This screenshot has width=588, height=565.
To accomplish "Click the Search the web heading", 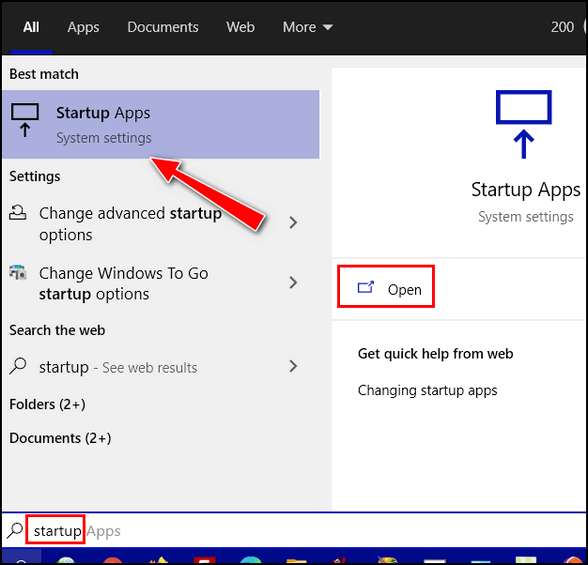I will [57, 330].
